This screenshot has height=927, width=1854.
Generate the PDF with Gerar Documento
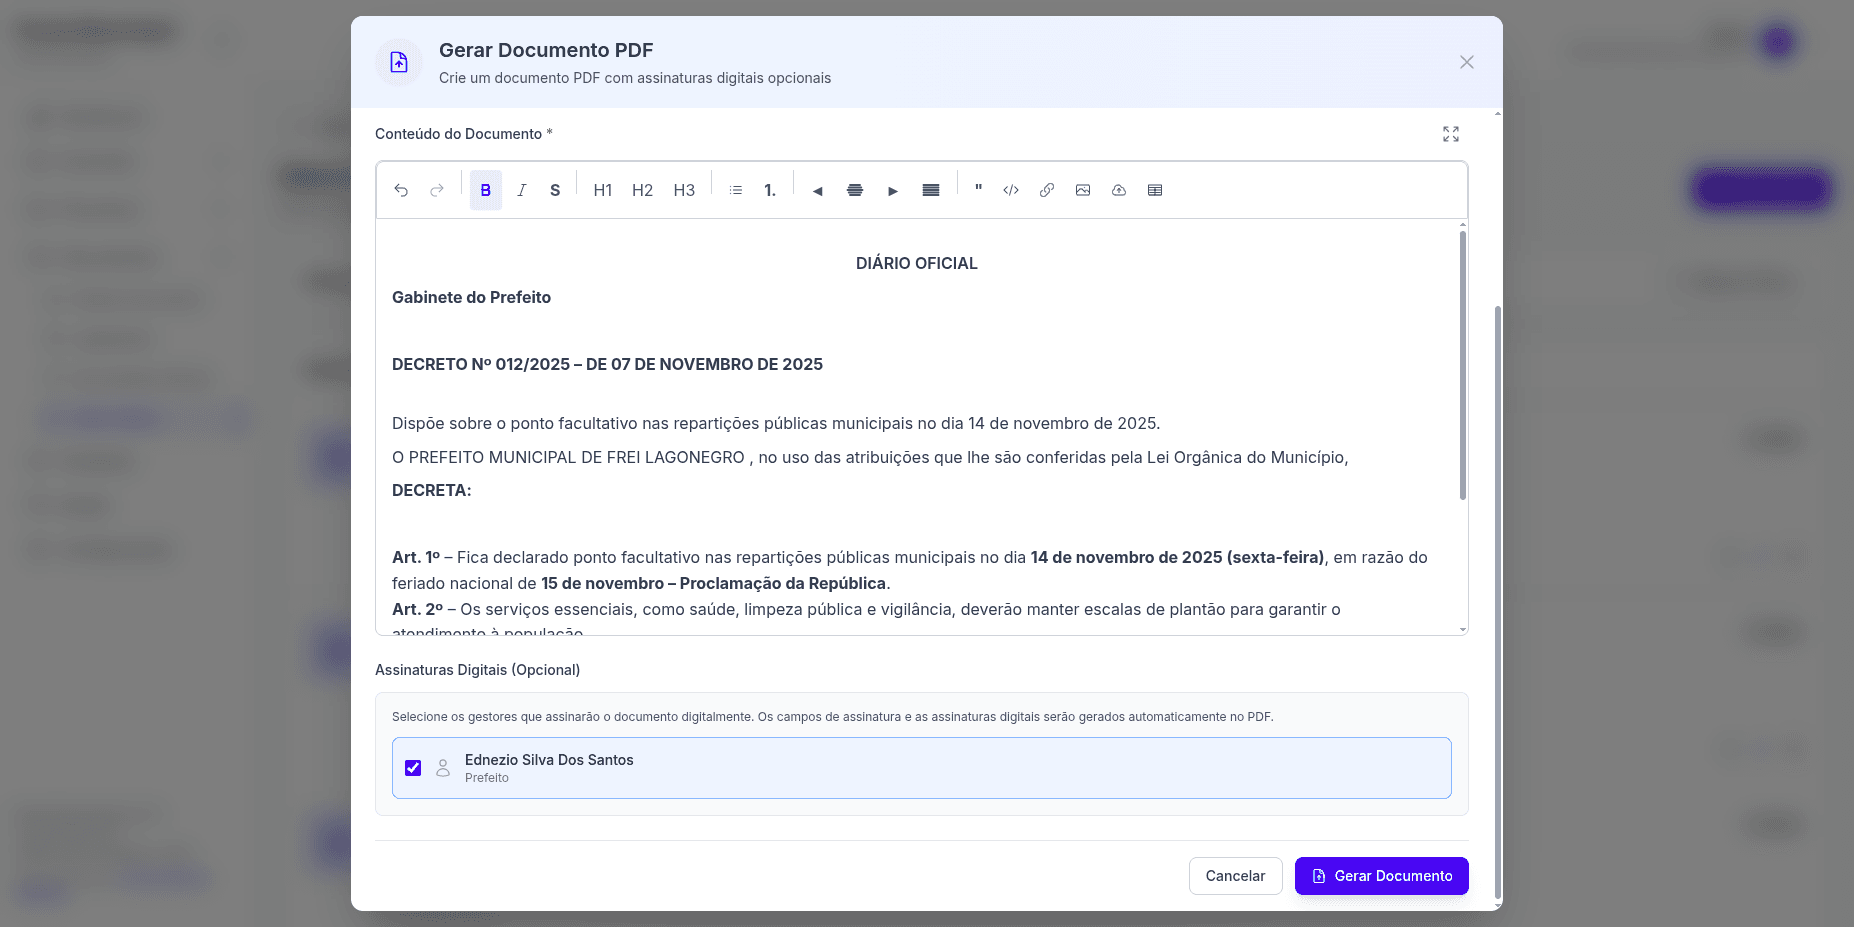coord(1381,876)
